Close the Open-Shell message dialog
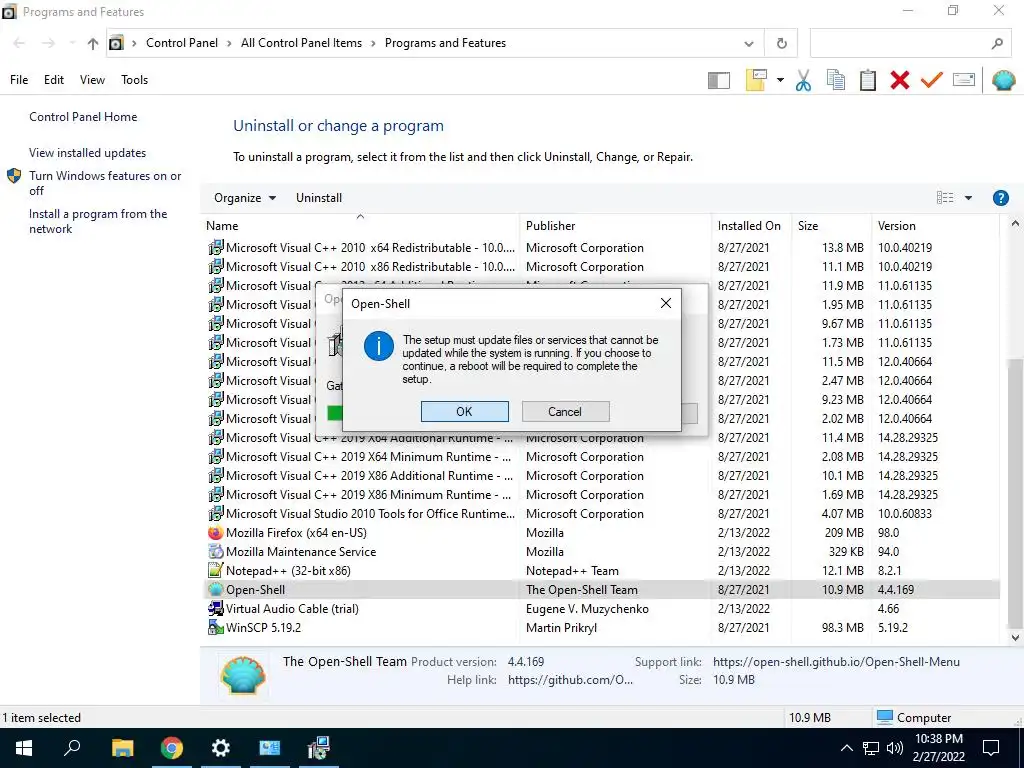Image resolution: width=1024 pixels, height=768 pixels. [665, 303]
